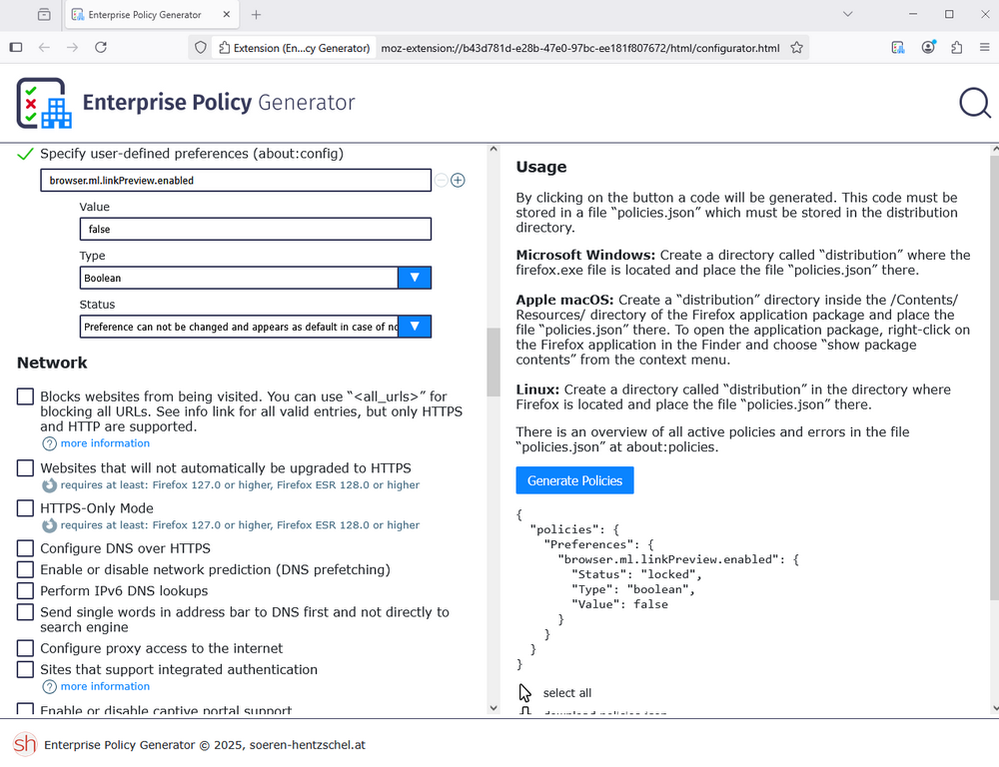Check Configure DNS over HTTPS
This screenshot has width=999, height=767.
click(x=26, y=549)
